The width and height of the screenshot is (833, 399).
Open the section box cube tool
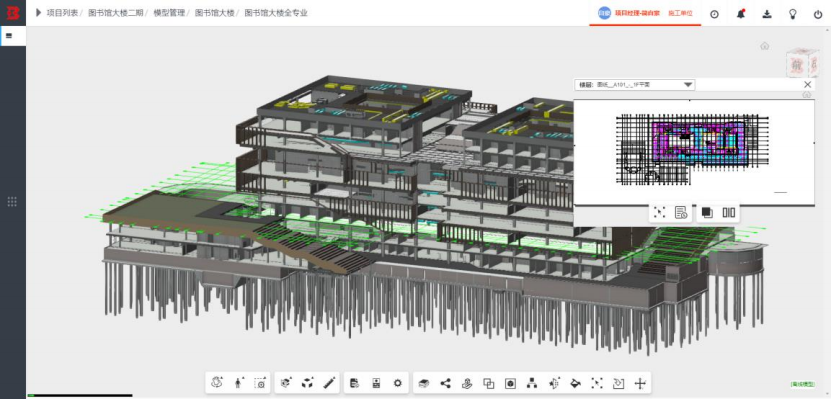click(286, 383)
